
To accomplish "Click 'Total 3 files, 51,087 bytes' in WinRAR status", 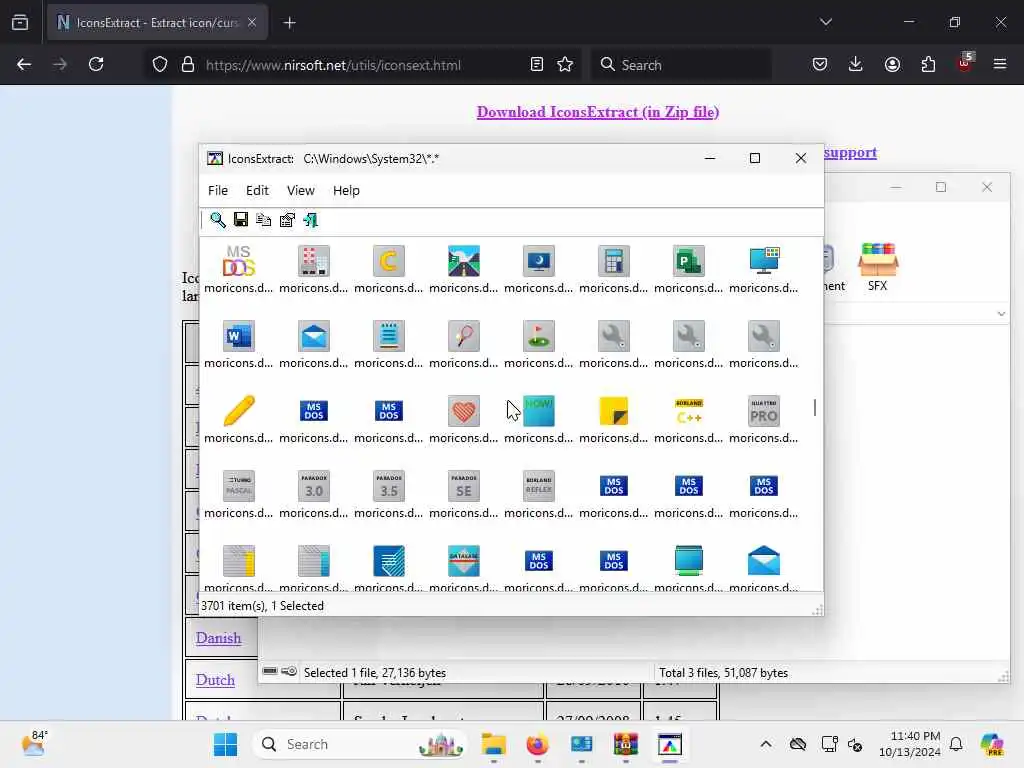I will (723, 673).
